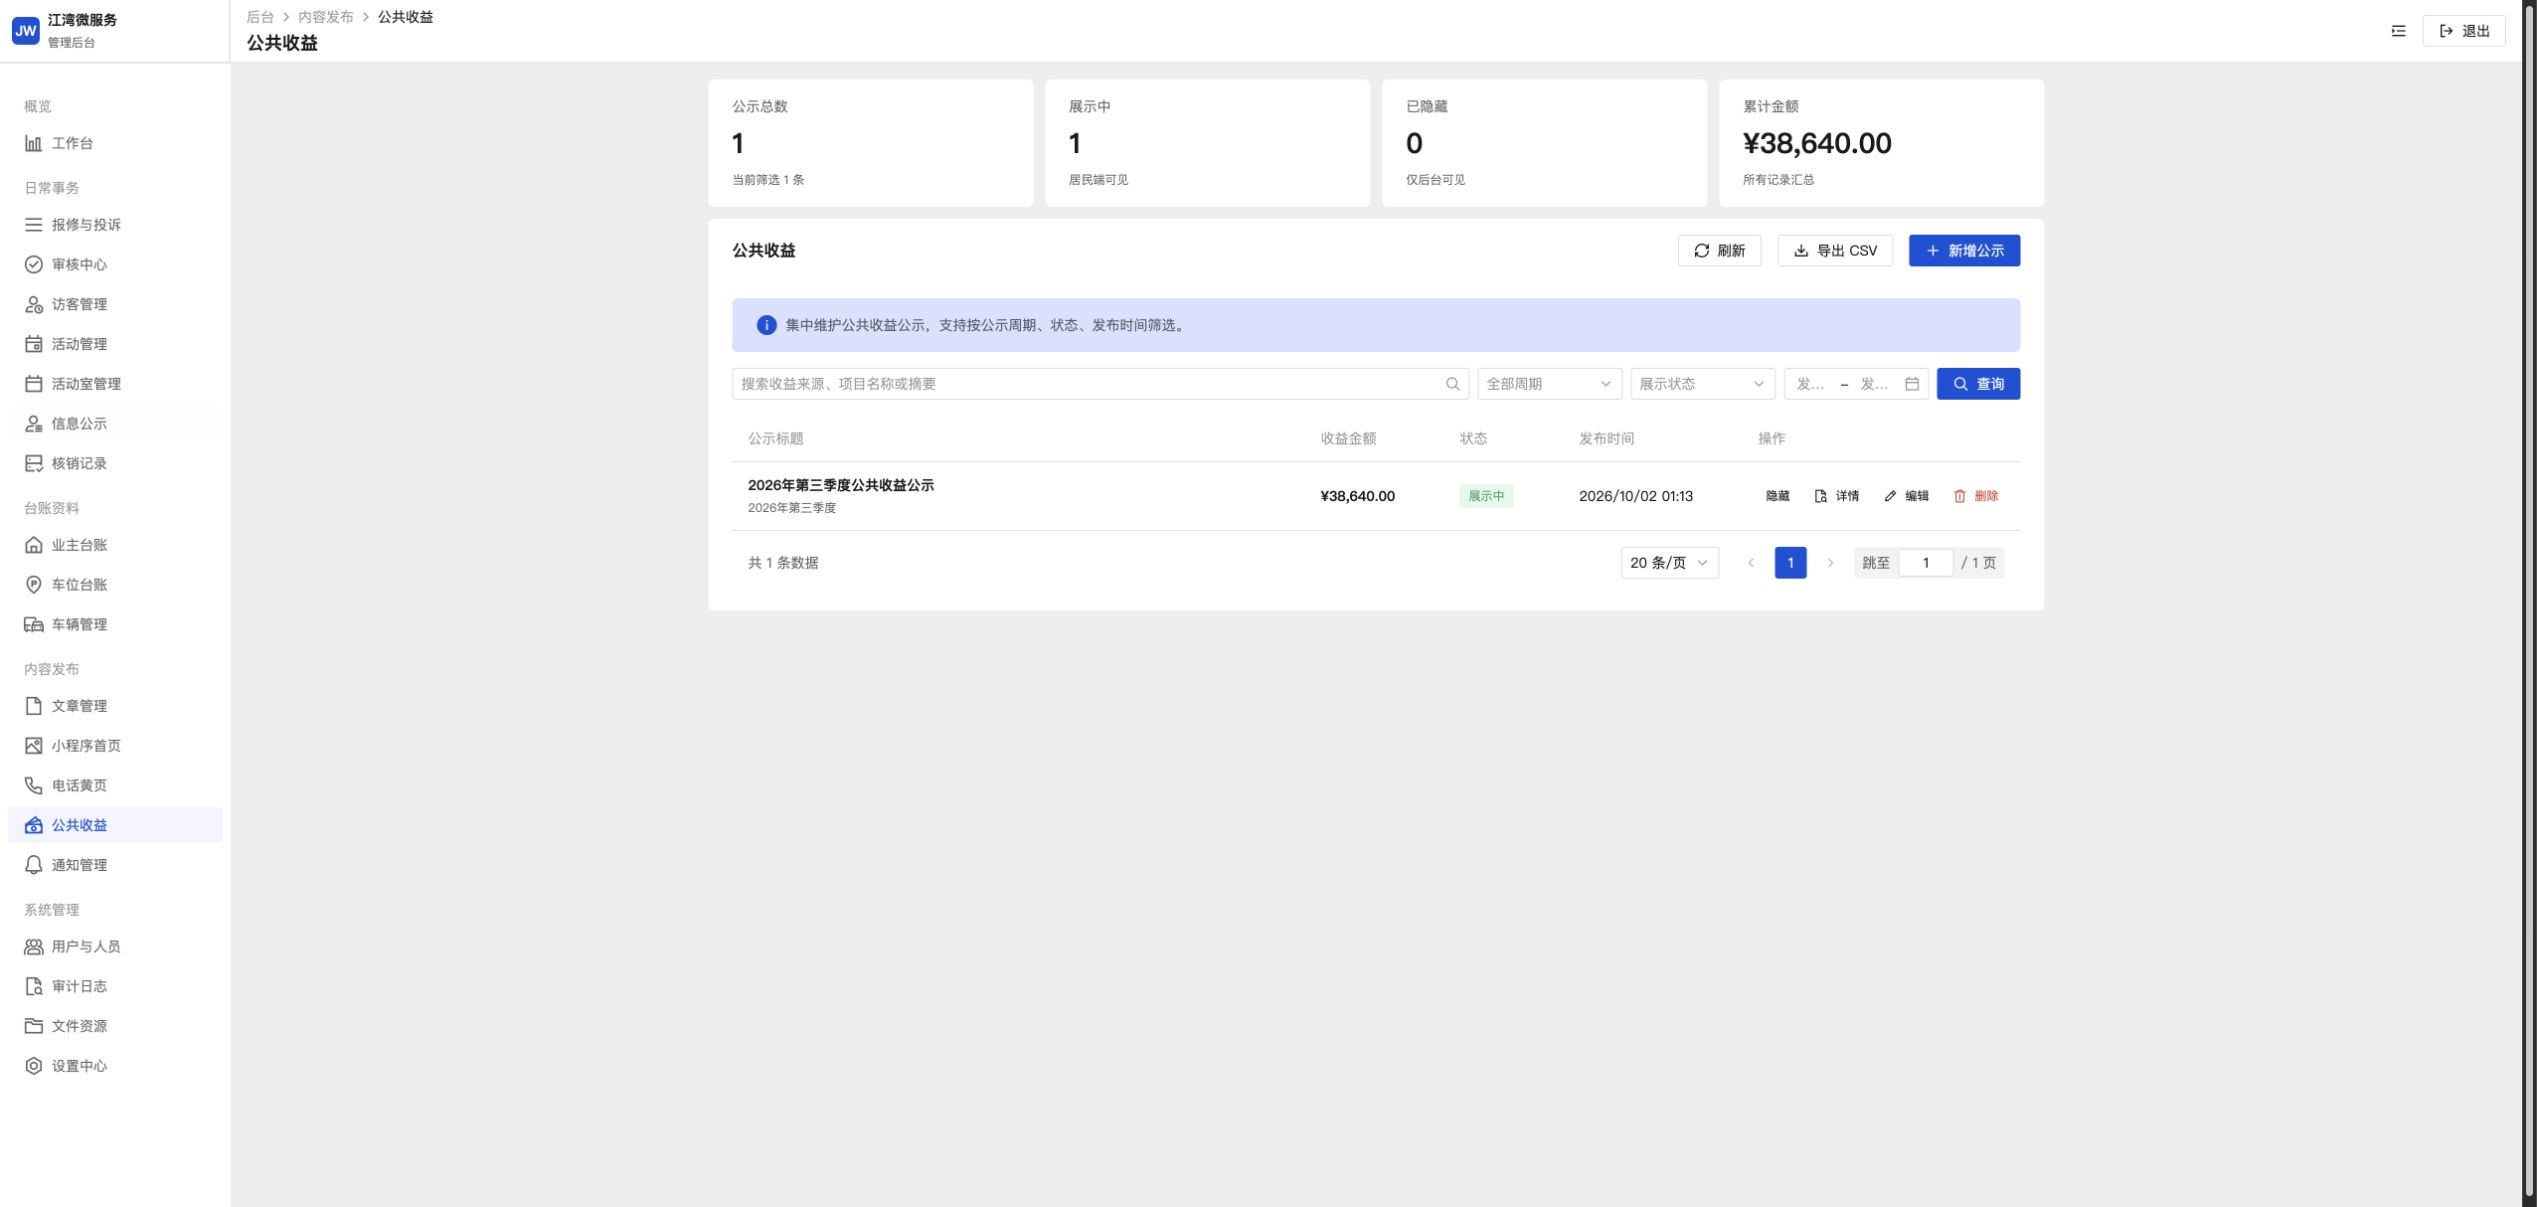Click the 刷新 refresh button
The image size is (2537, 1207).
[x=1719, y=251]
